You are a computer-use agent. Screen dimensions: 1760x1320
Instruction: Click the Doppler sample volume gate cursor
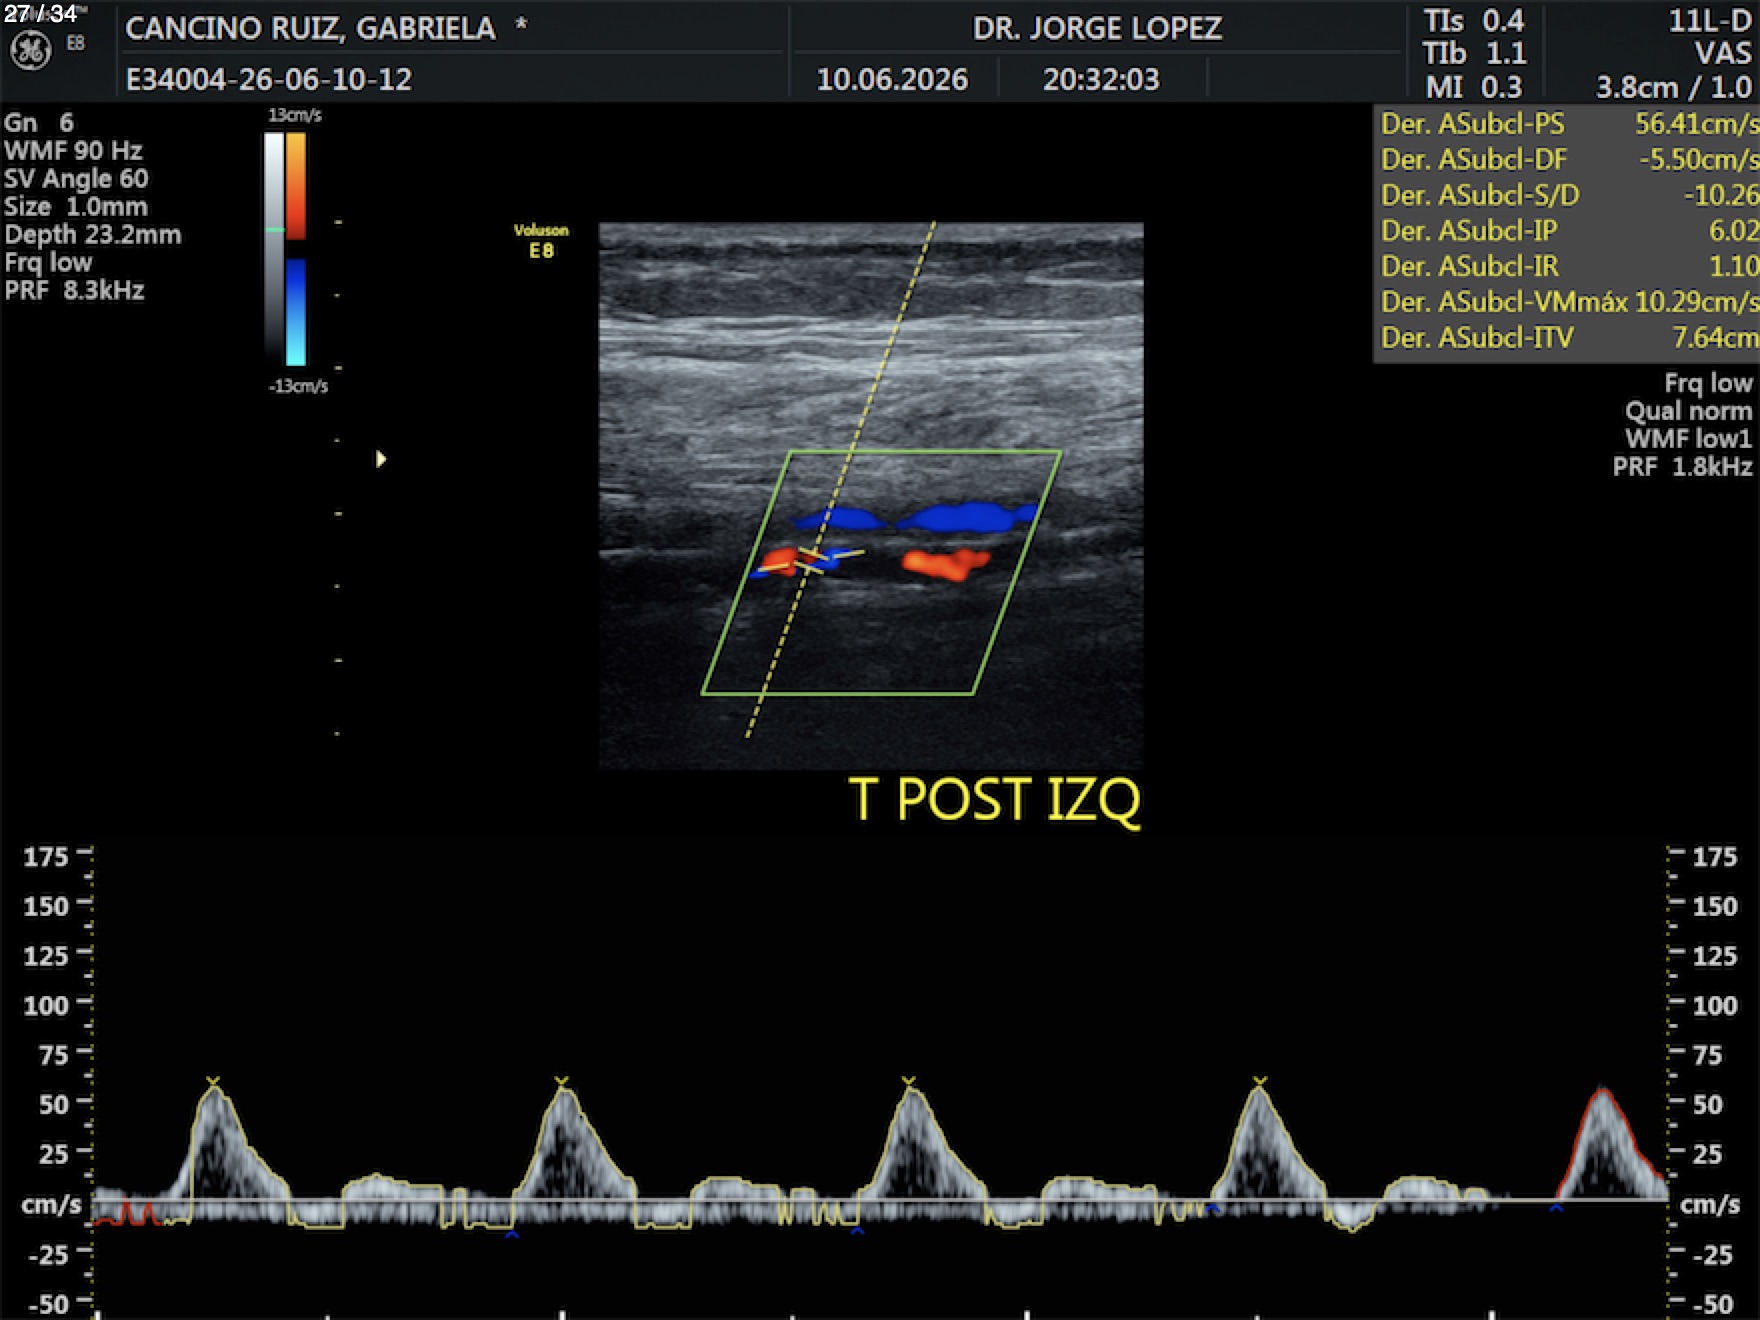[x=811, y=561]
